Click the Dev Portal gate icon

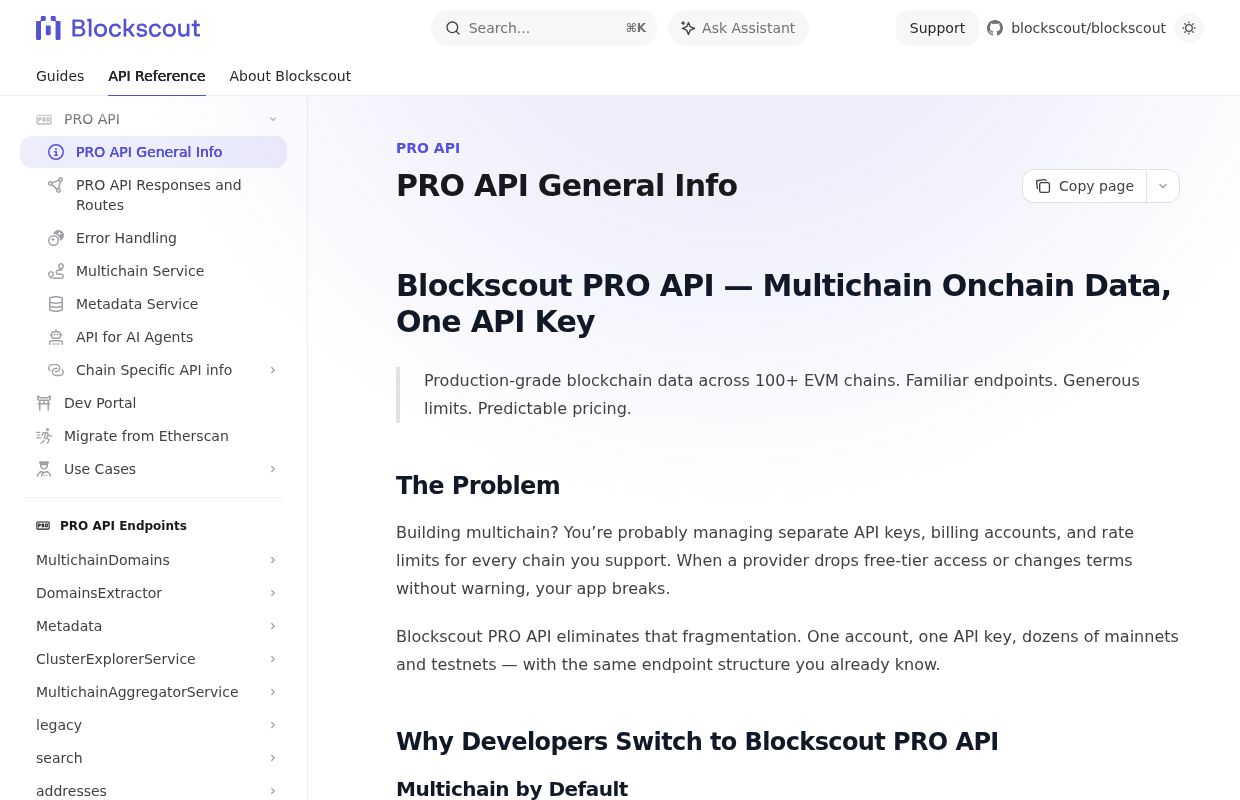[x=44, y=403]
